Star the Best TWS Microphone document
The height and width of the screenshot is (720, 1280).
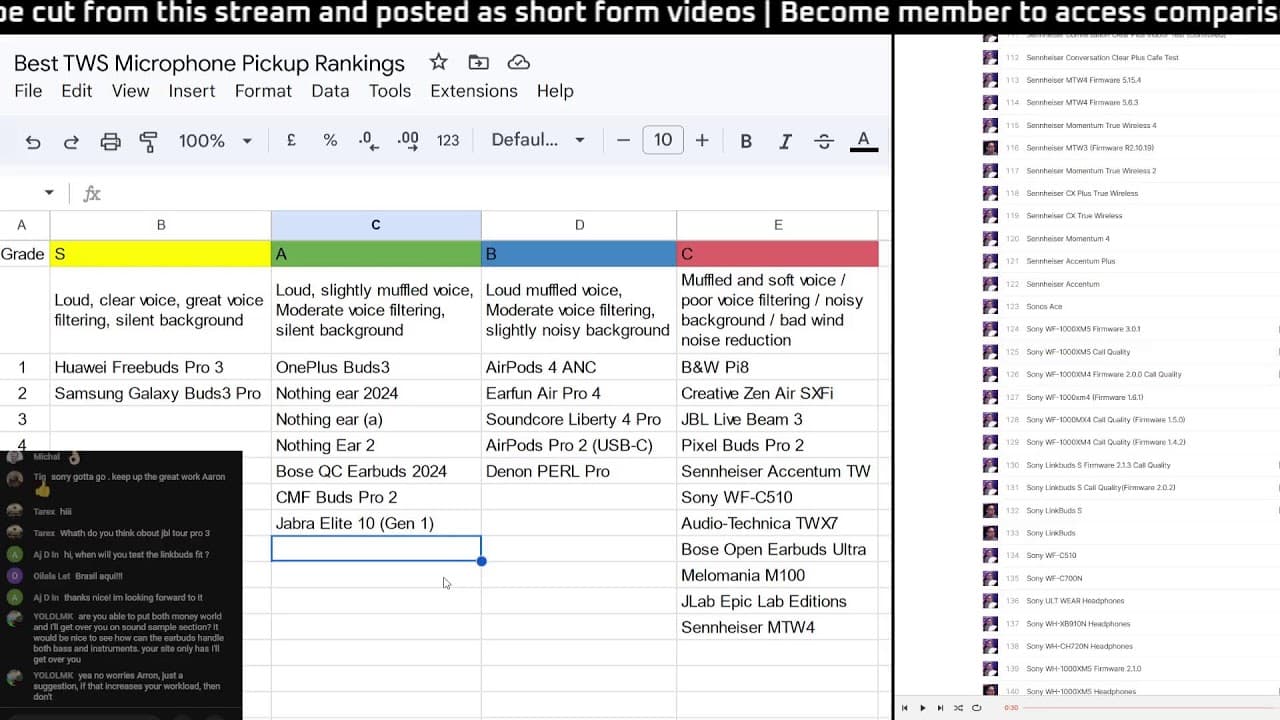438,62
